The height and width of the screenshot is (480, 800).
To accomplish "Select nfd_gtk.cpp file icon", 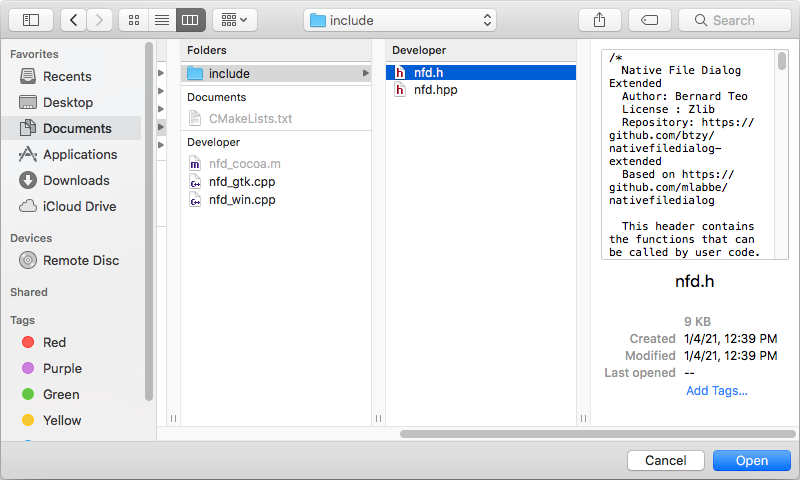I will point(196,181).
